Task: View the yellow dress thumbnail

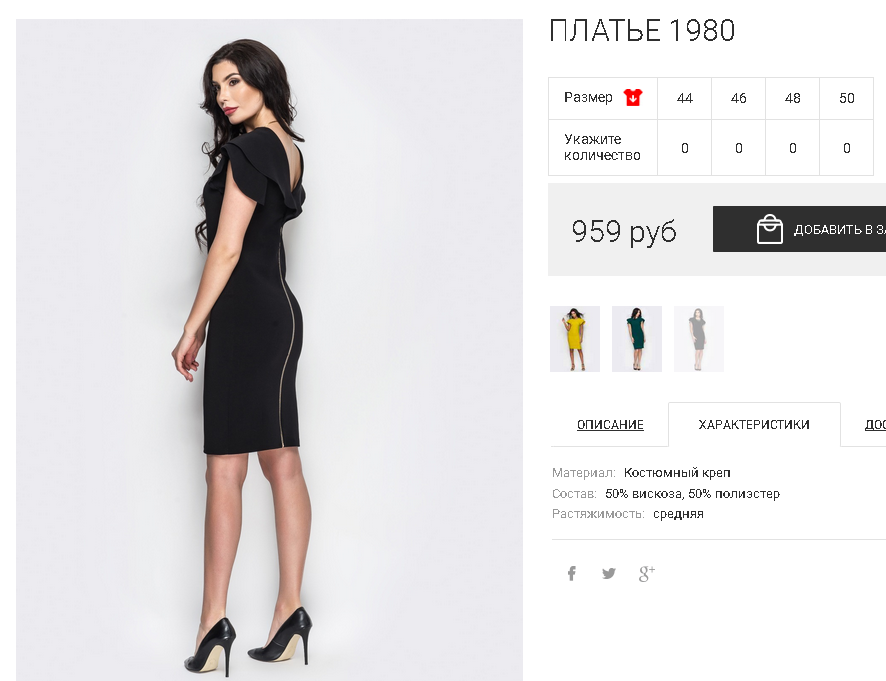Action: (575, 339)
